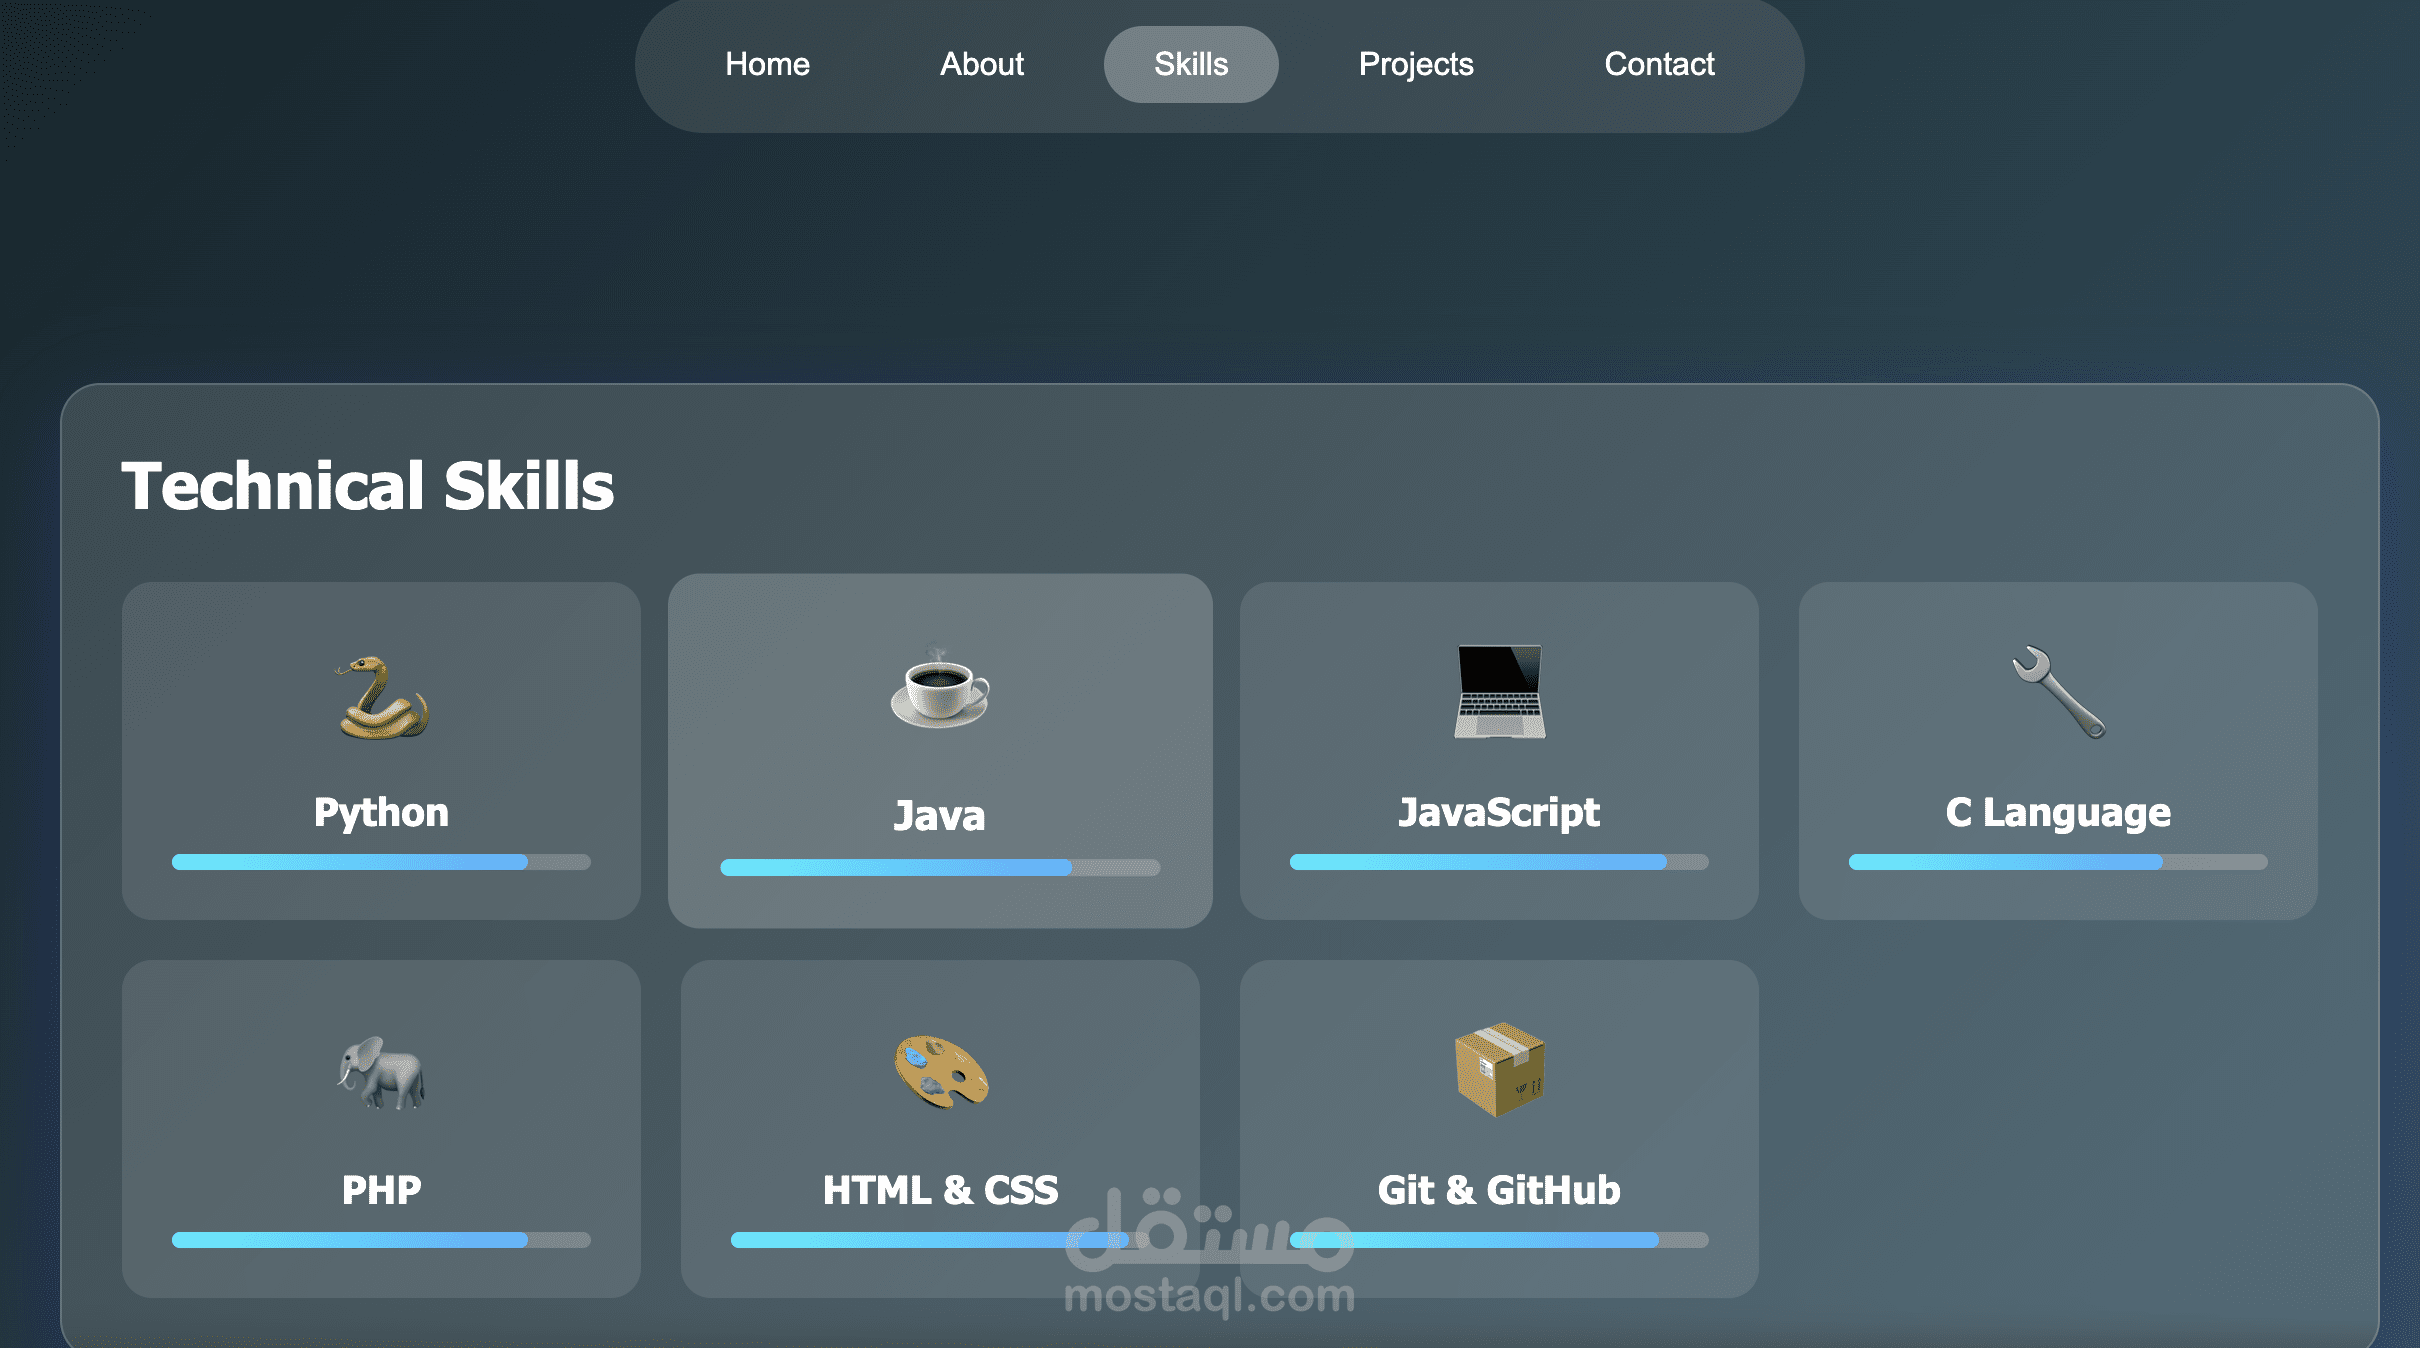This screenshot has width=2420, height=1348.
Task: Click the Java card title text
Action: (939, 816)
